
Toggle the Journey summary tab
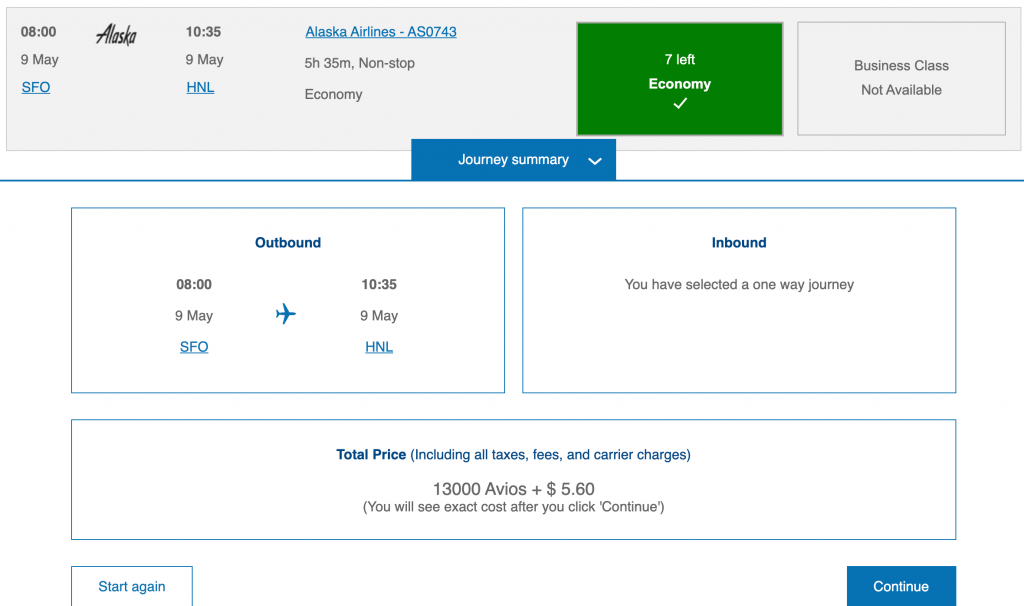click(x=513, y=160)
